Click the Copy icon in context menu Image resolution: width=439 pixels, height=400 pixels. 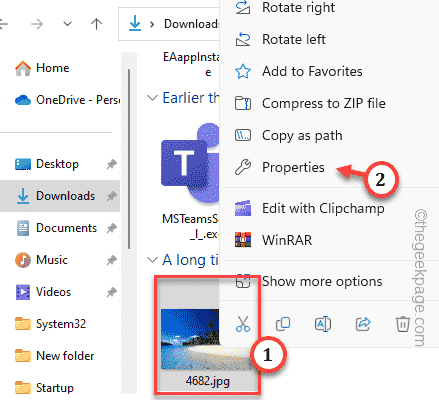pos(283,324)
